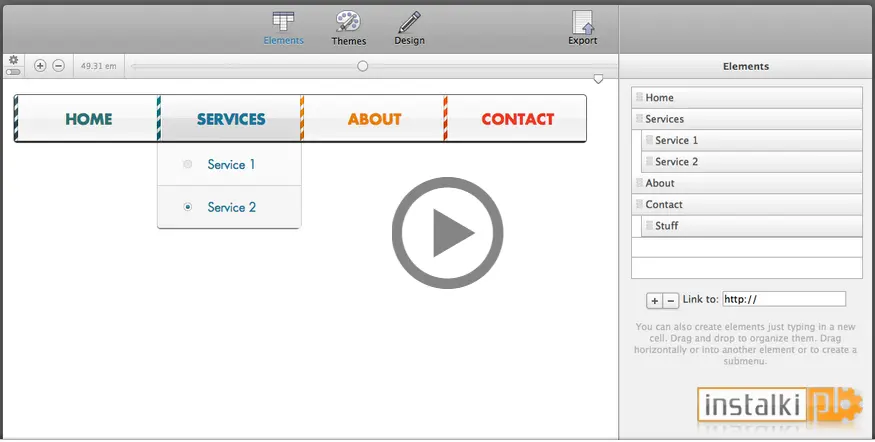Click the drag handle of the Contact row
This screenshot has height=442, width=875.
coord(640,204)
